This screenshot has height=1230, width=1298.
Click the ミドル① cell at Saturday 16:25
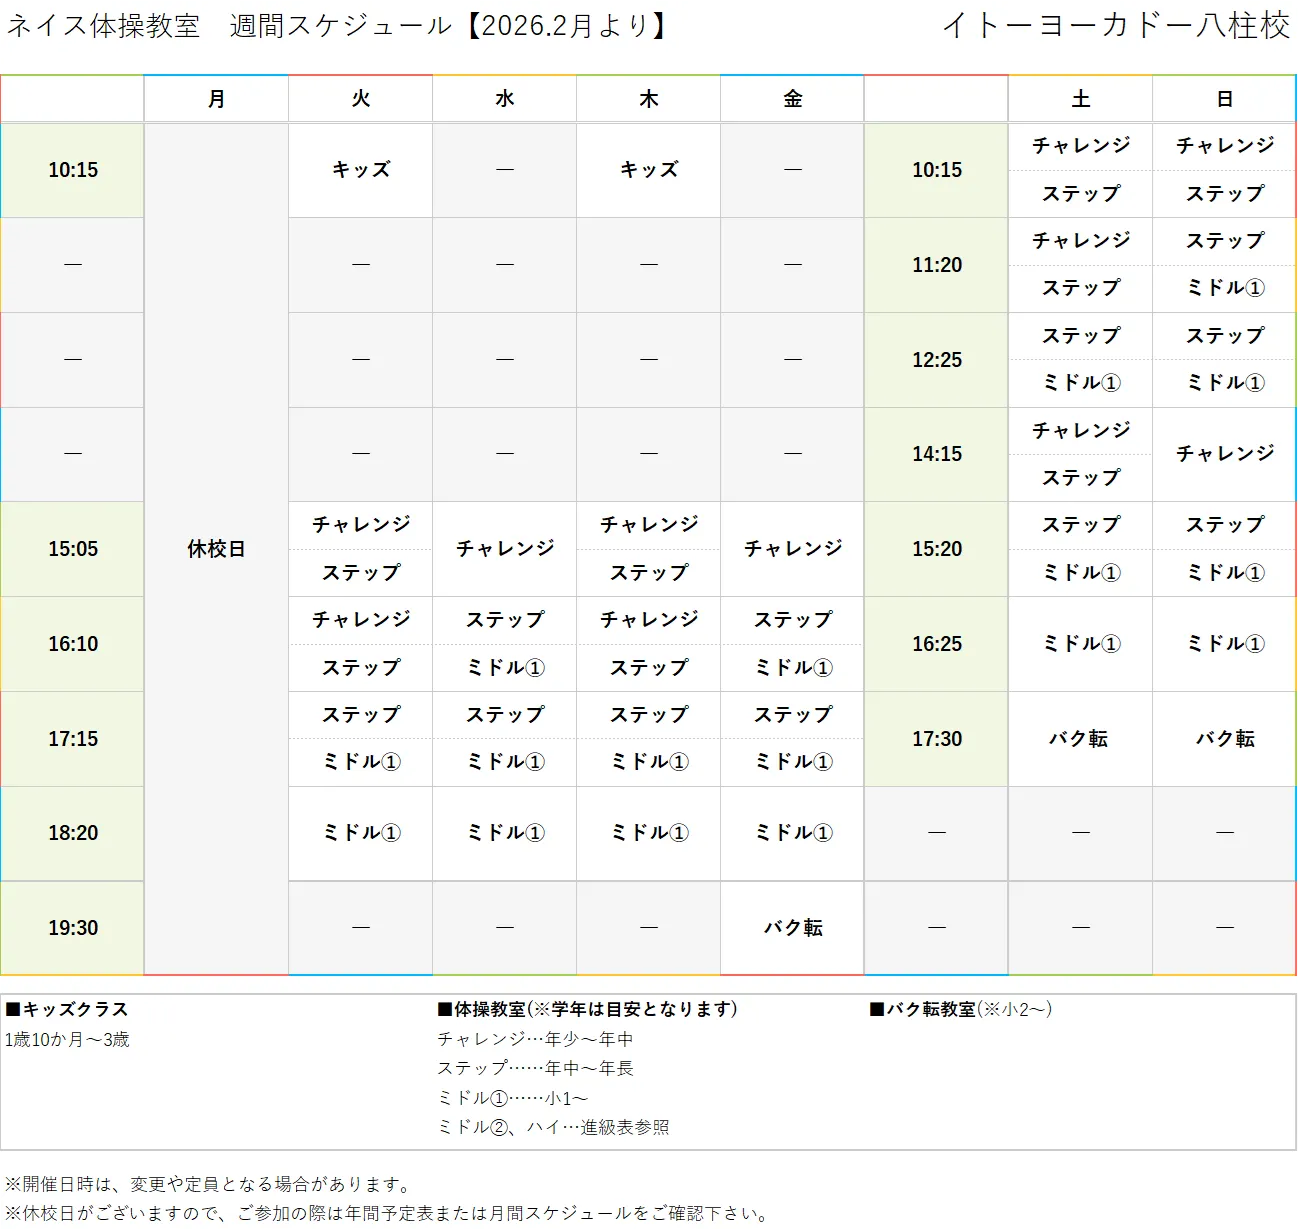tap(1080, 644)
